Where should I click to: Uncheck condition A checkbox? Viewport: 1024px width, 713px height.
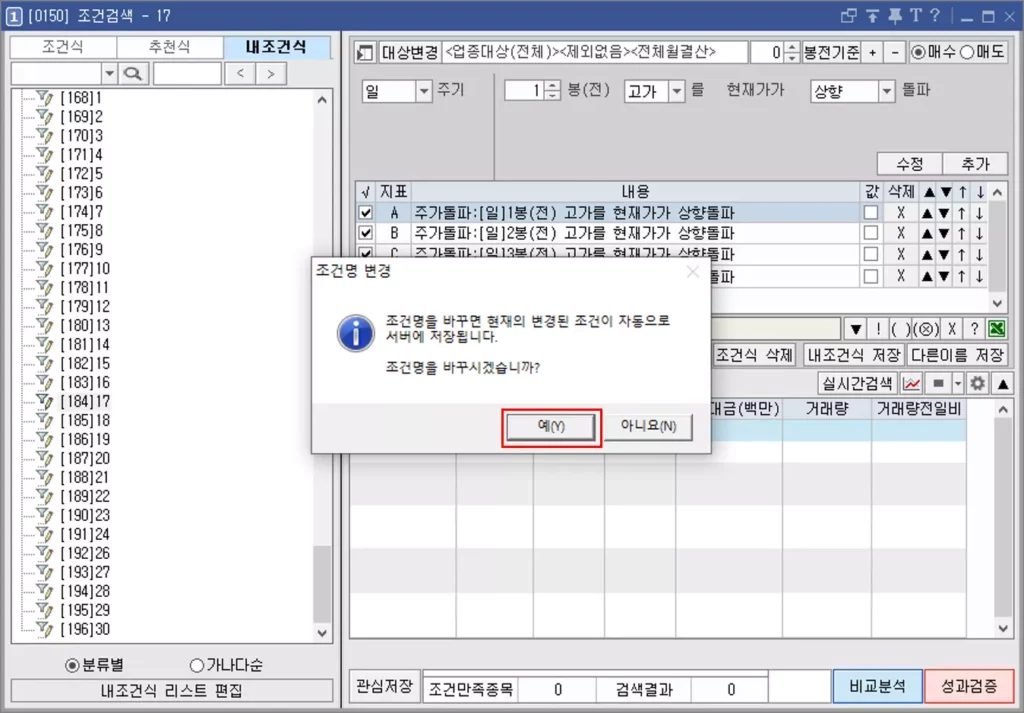click(x=366, y=213)
